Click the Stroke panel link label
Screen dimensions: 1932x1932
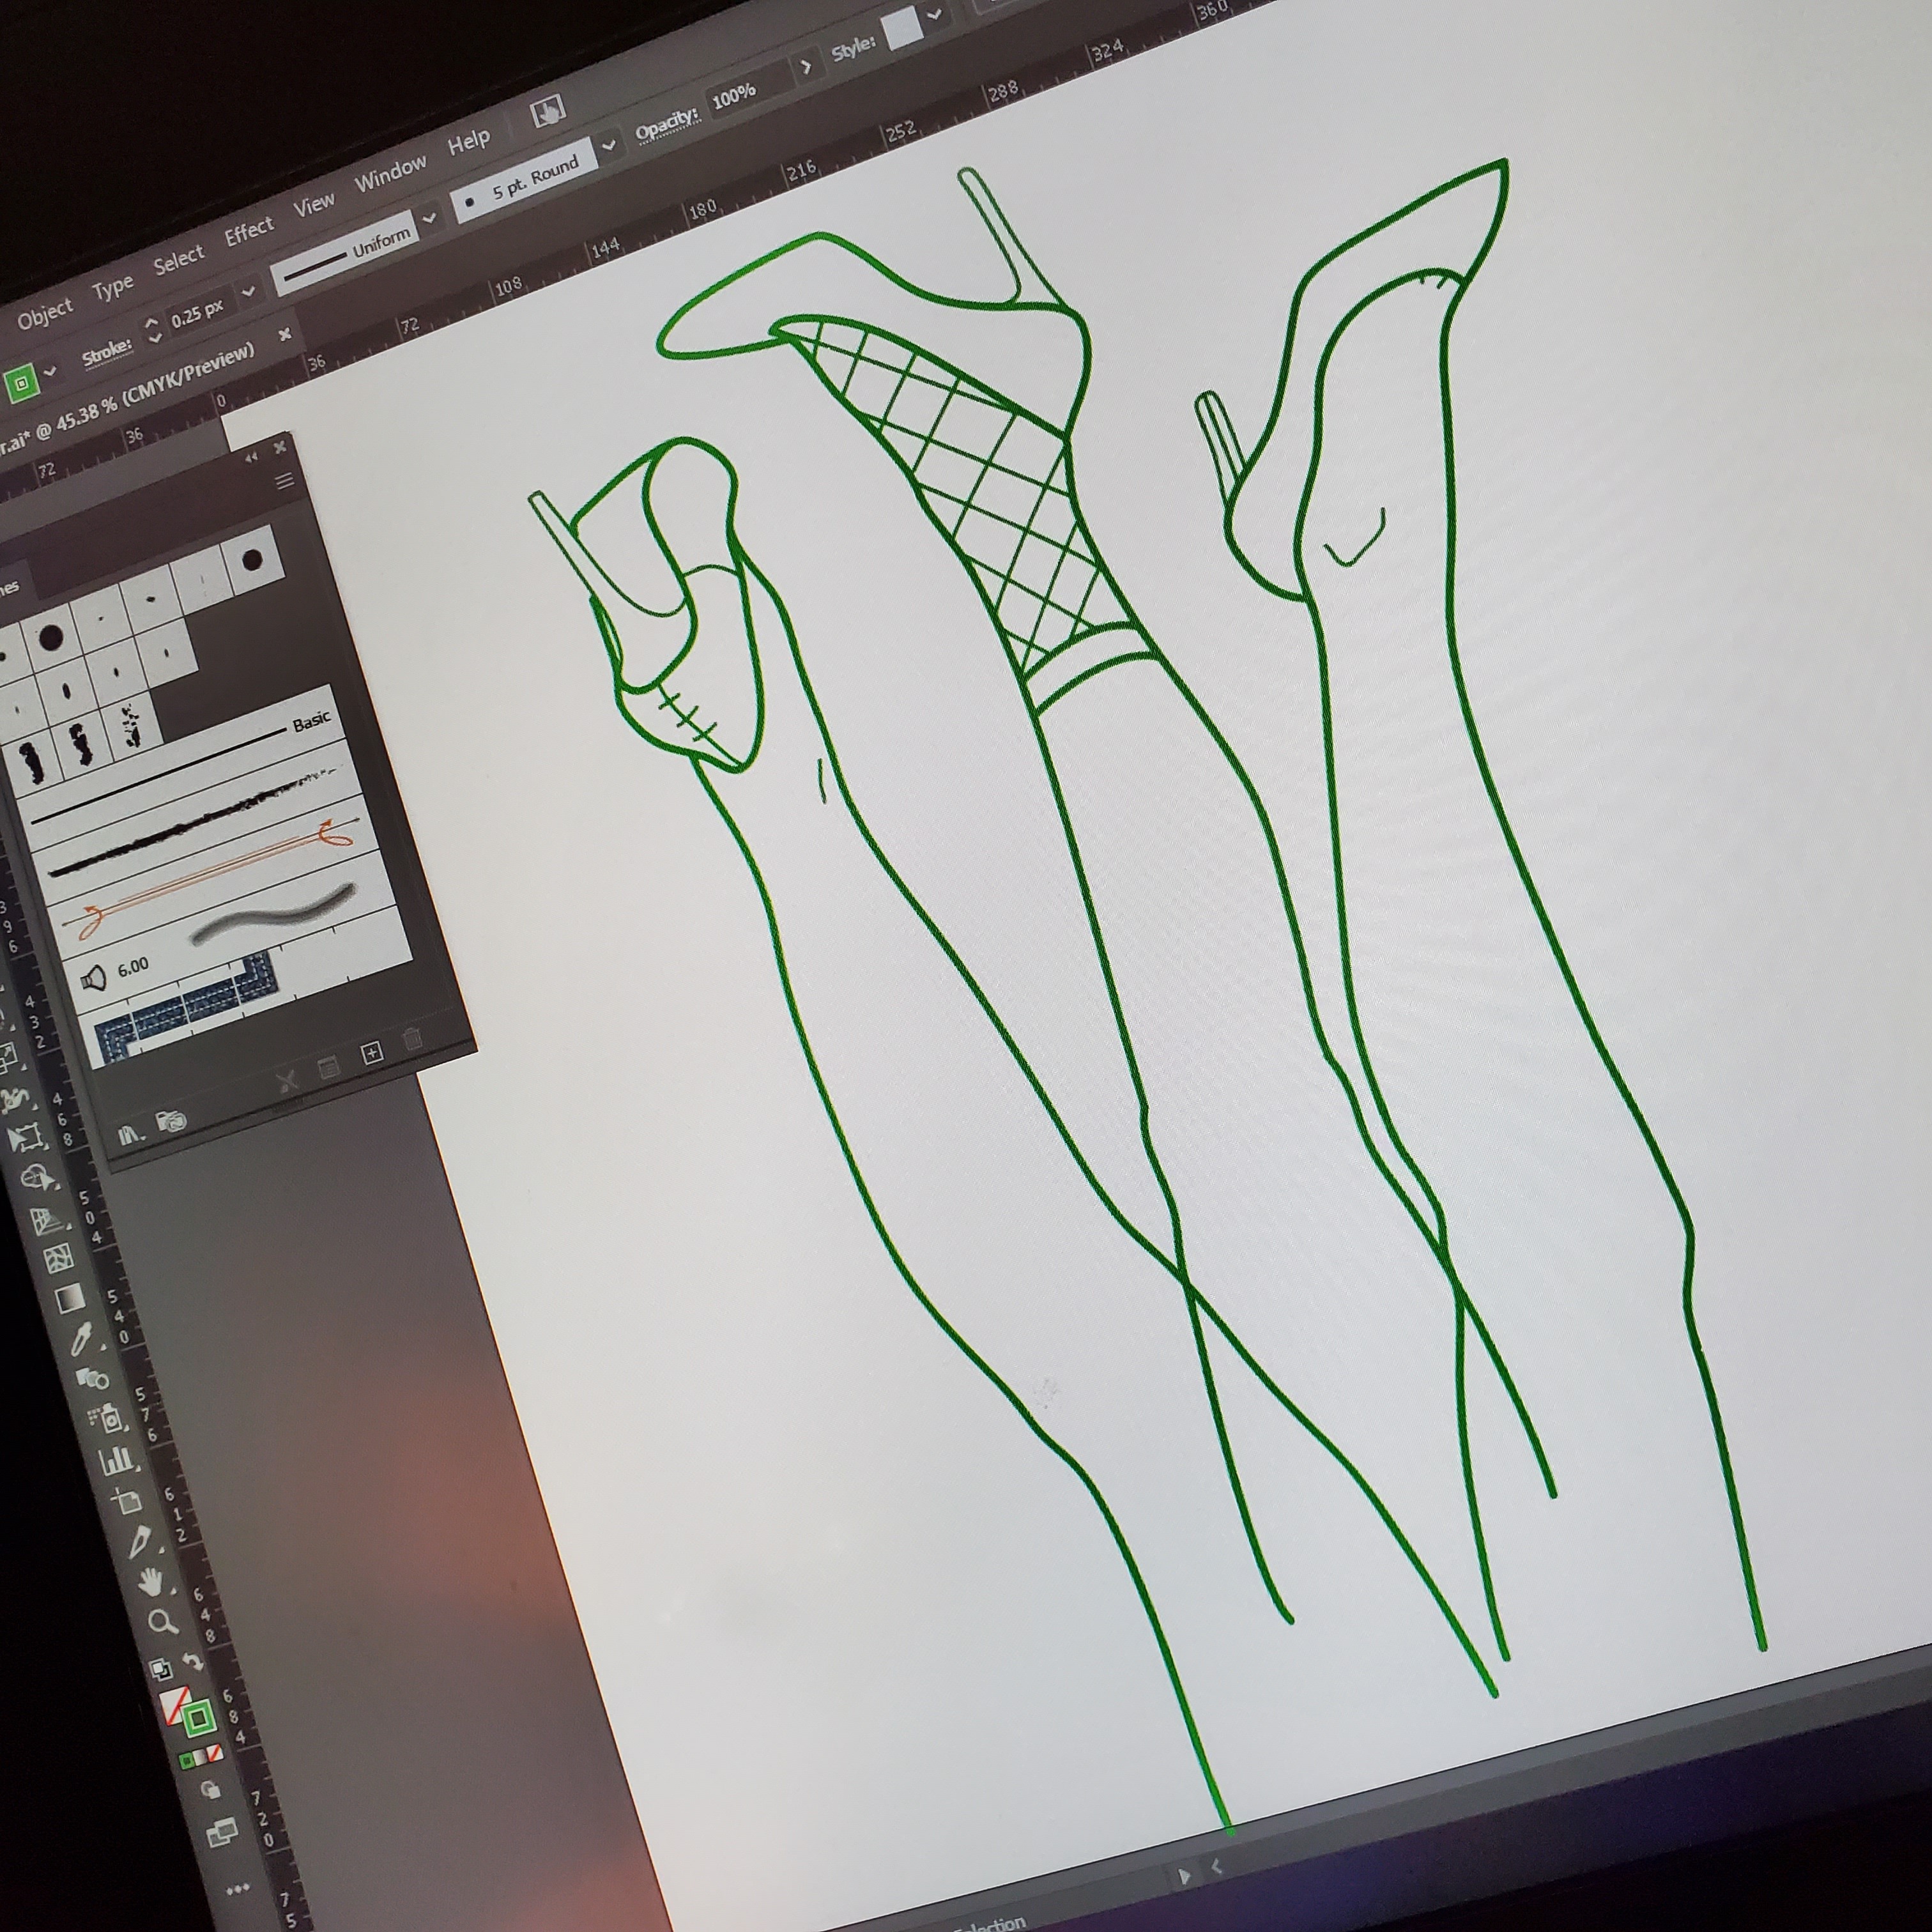pyautogui.click(x=106, y=352)
